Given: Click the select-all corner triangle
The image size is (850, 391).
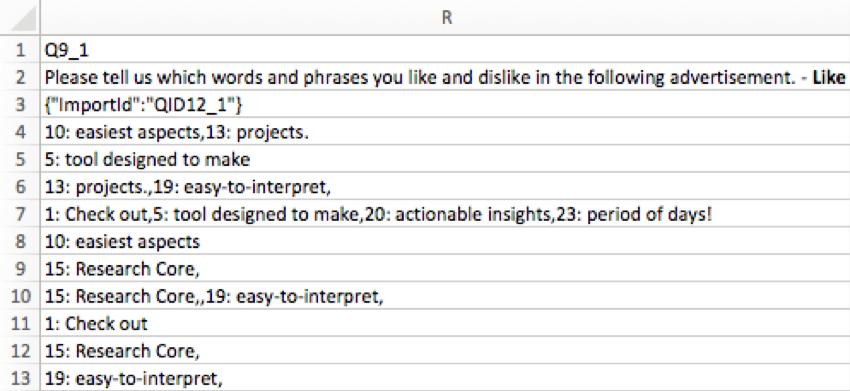Looking at the screenshot, I should [20, 18].
